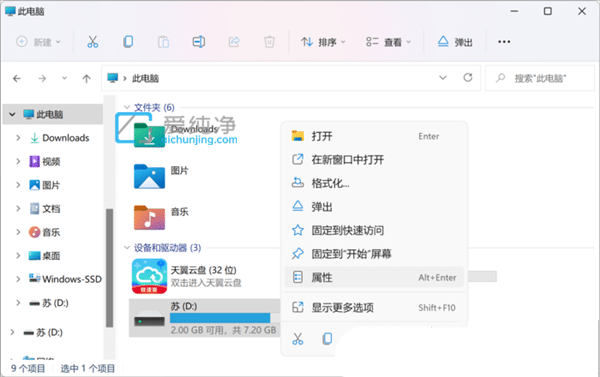600x377 pixels.
Task: Click the Refresh icon
Action: point(468,78)
